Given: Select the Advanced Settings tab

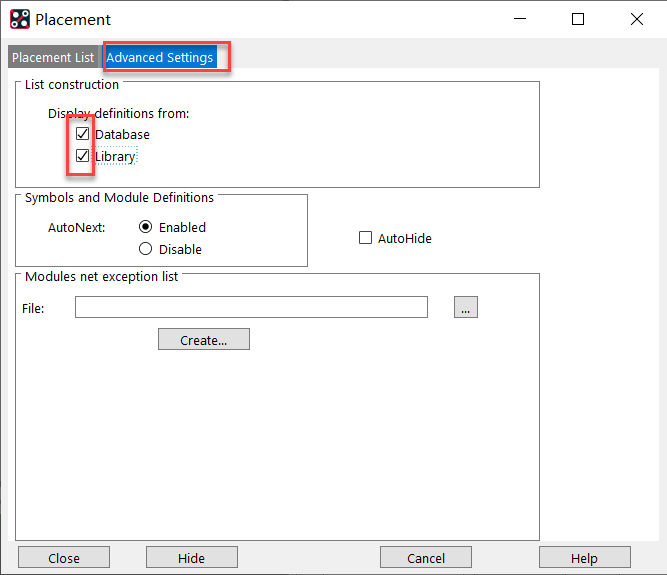Looking at the screenshot, I should click(x=160, y=57).
